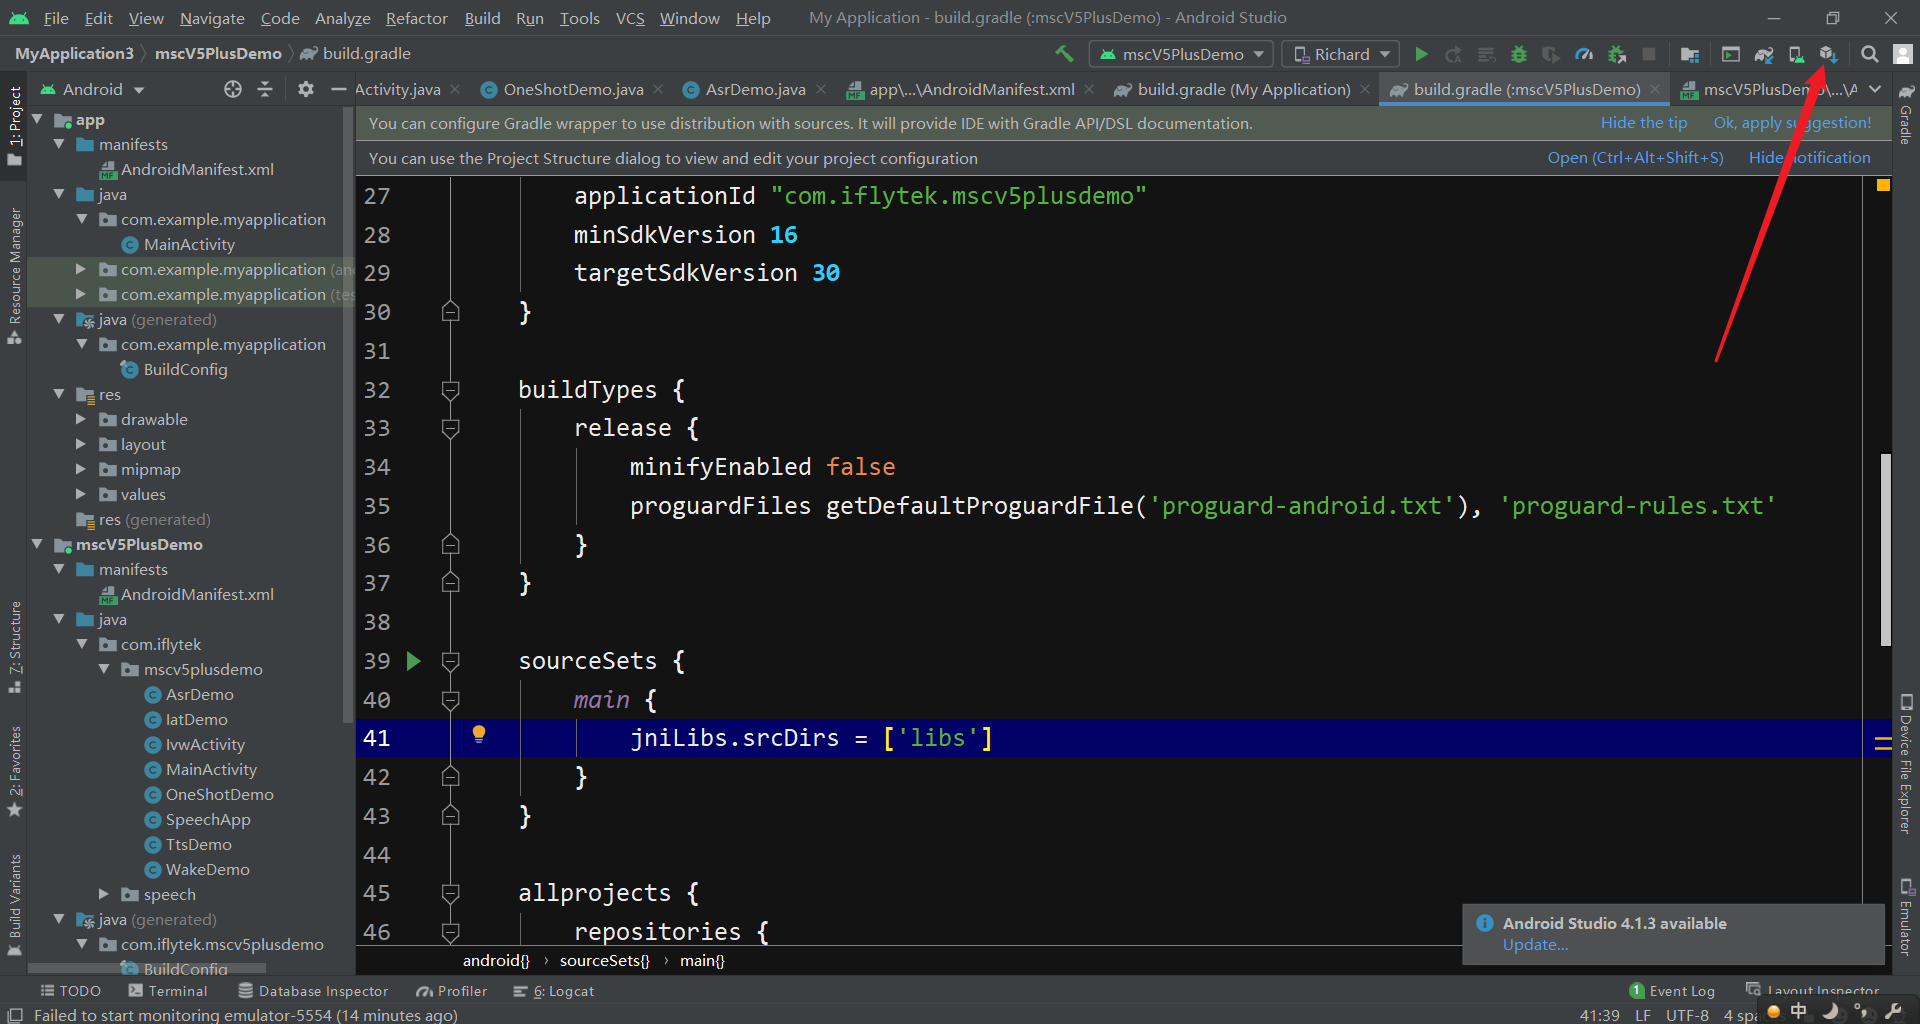The width and height of the screenshot is (1920, 1024).
Task: Click the Make Project hammer icon
Action: [x=1064, y=53]
